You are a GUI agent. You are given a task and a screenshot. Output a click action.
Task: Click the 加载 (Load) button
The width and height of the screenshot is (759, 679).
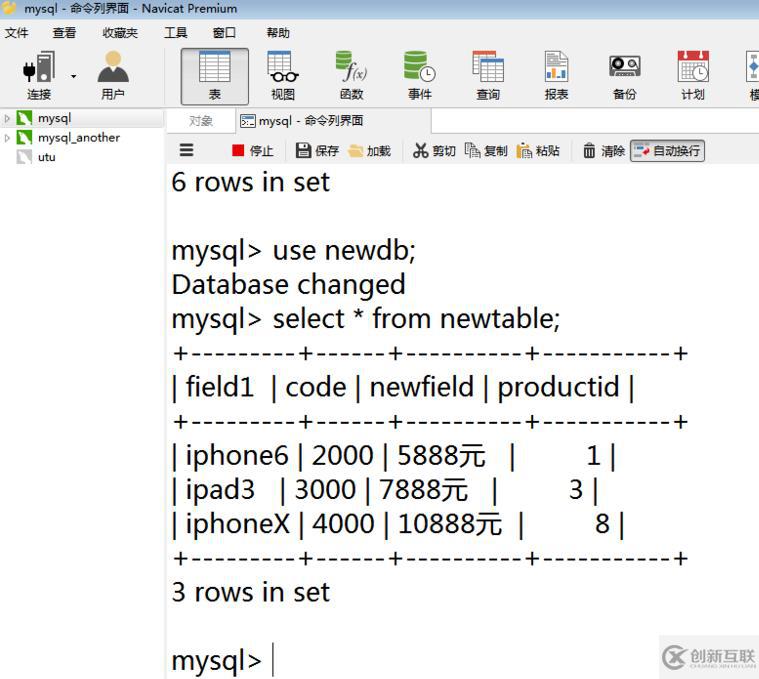[369, 151]
